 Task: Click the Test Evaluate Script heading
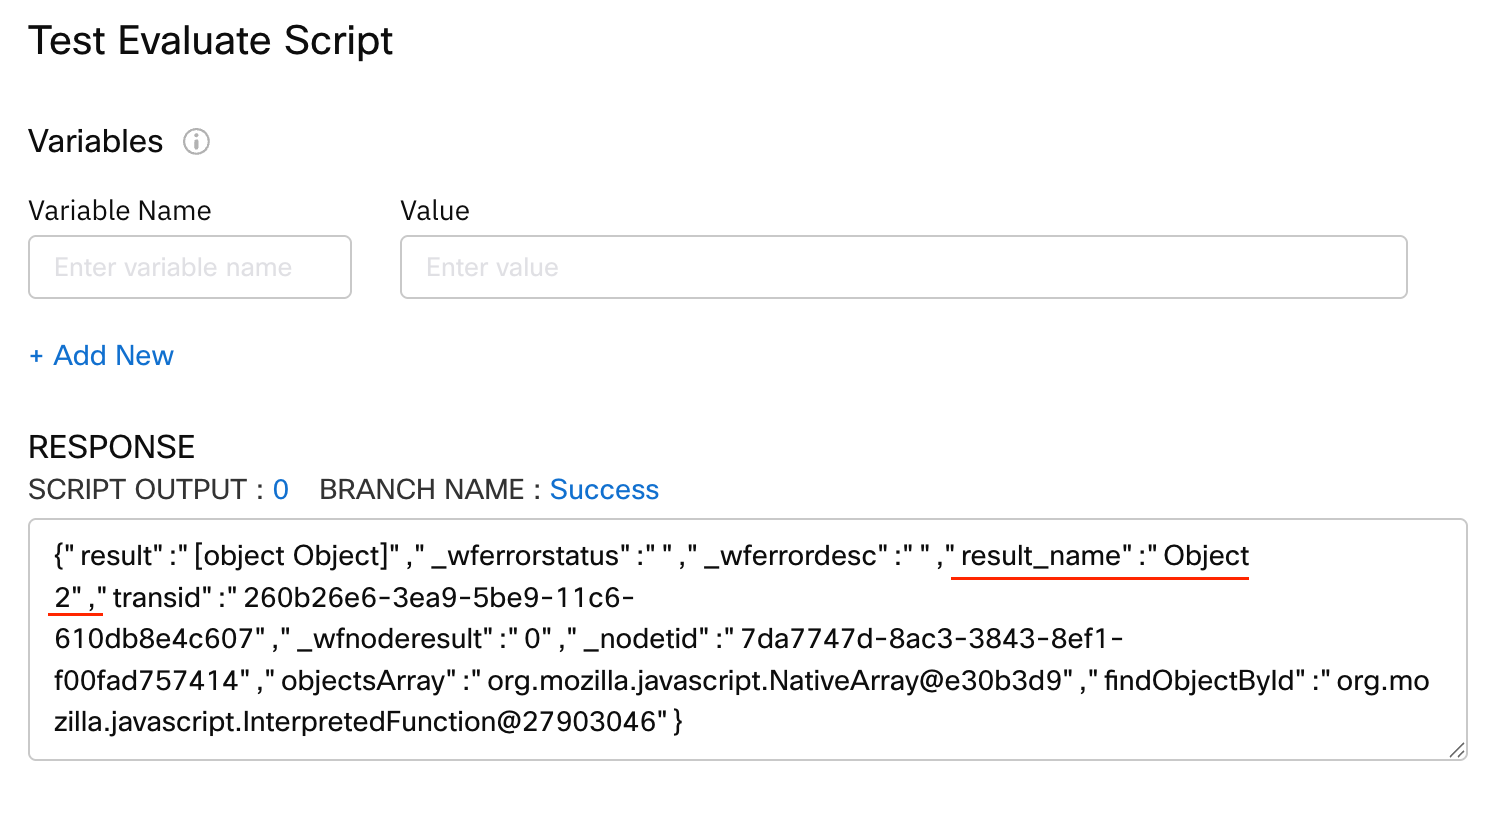pyautogui.click(x=210, y=41)
